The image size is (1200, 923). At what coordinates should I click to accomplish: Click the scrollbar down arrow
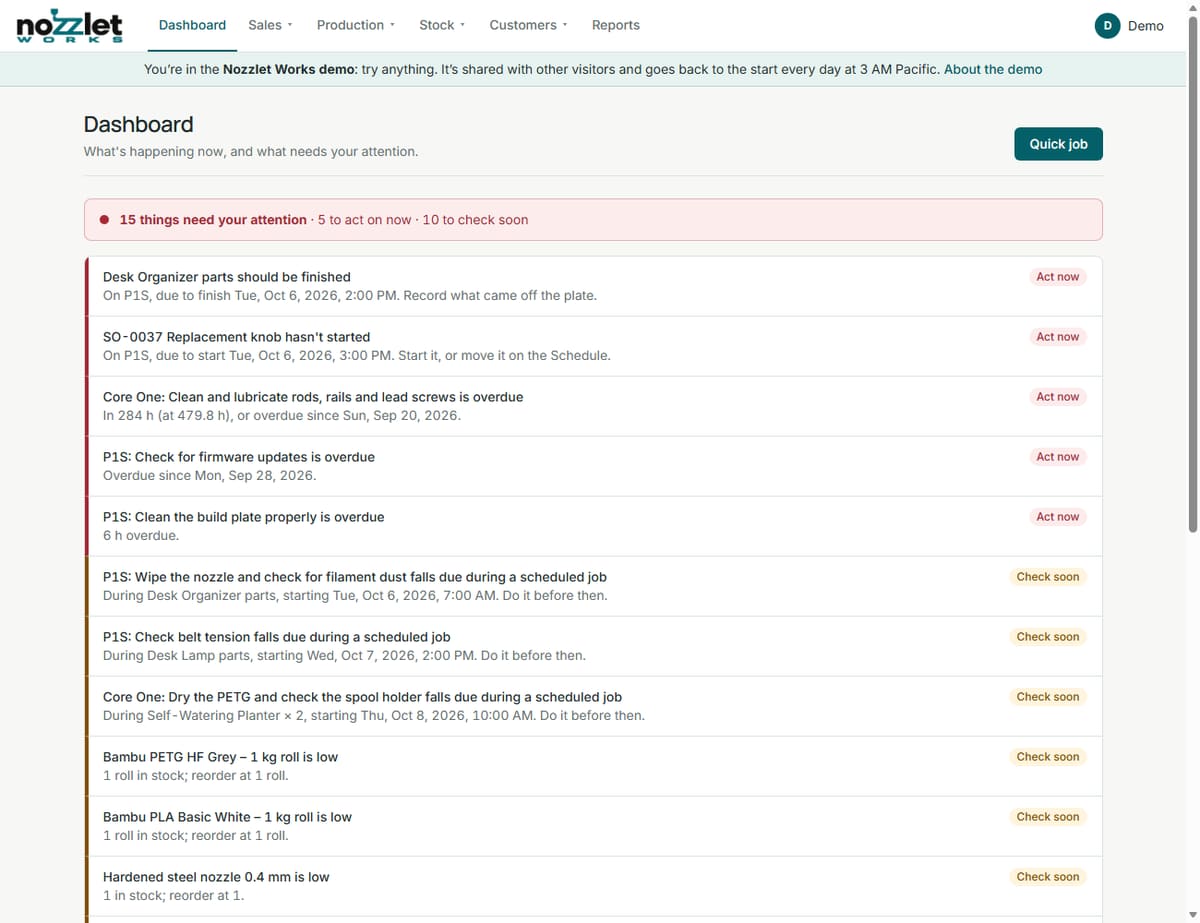(x=1191, y=914)
